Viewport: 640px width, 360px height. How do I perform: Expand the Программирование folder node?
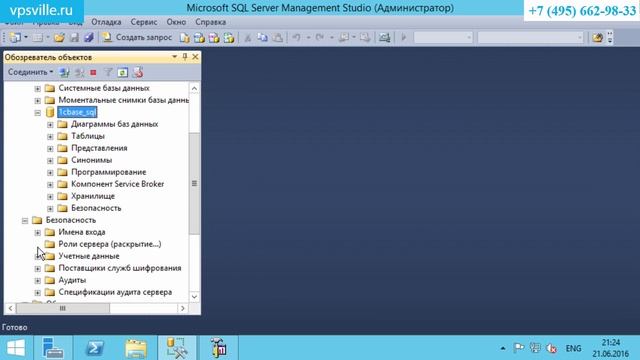[50, 173]
